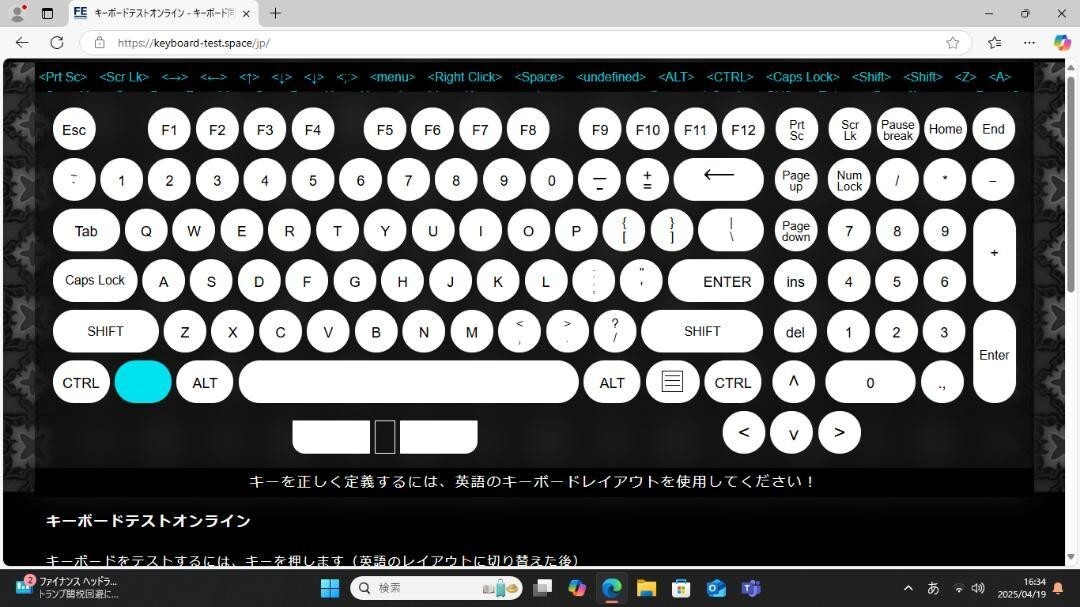Click the up arrow virtual key
Screen dimensions: 1080x607
click(793, 382)
